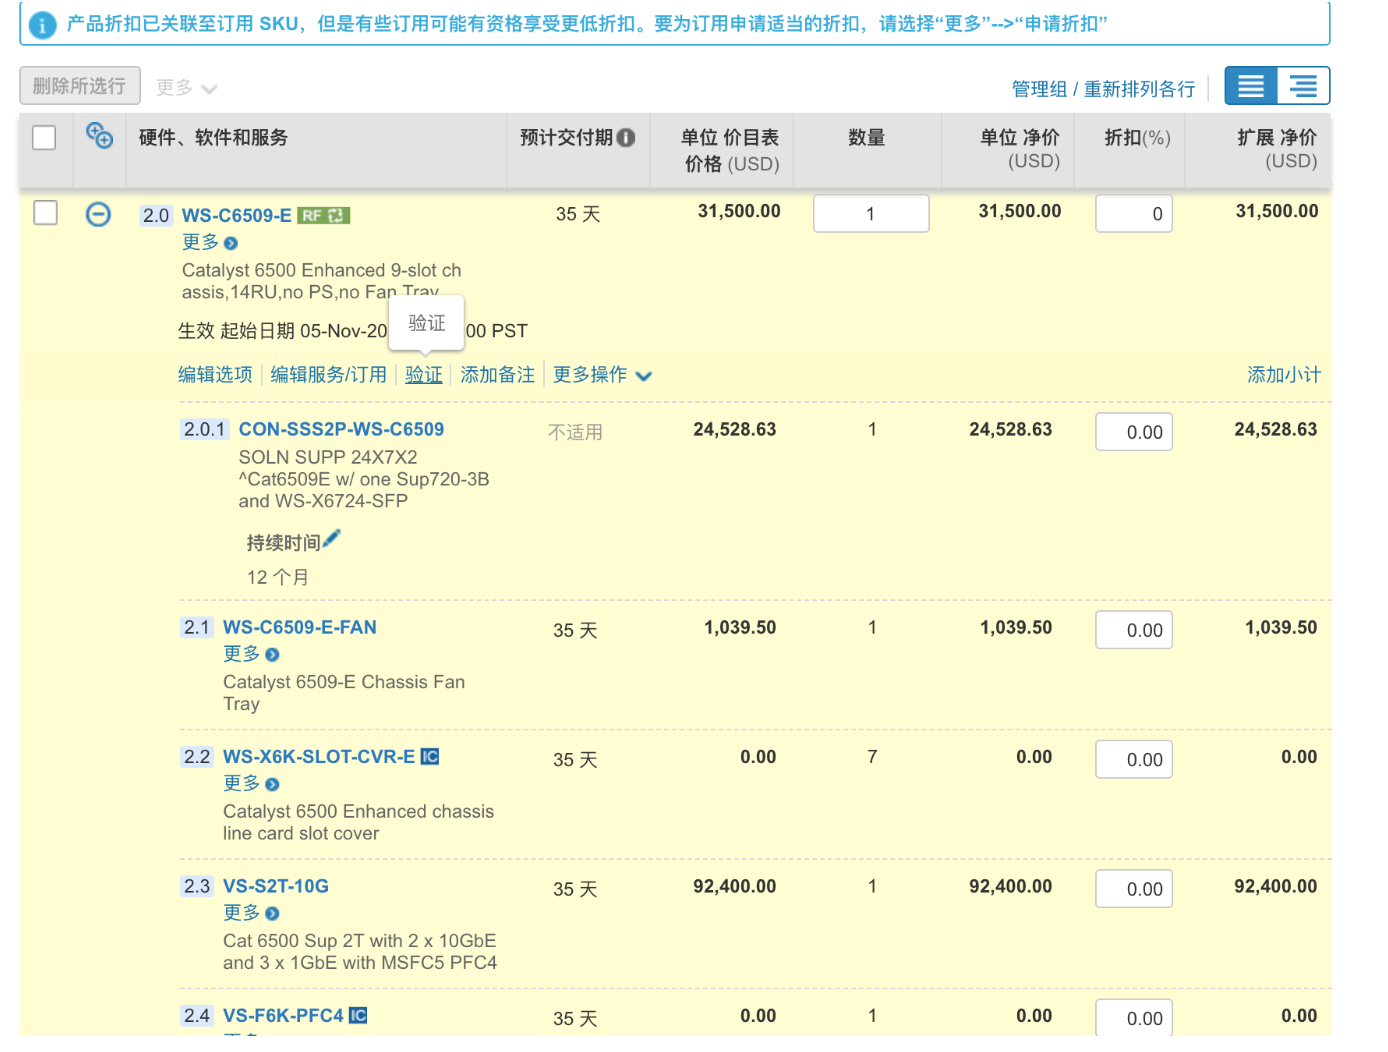Image resolution: width=1388 pixels, height=1052 pixels.
Task: Open the 更多 dropdown next to 删除所选行
Action: click(x=186, y=88)
